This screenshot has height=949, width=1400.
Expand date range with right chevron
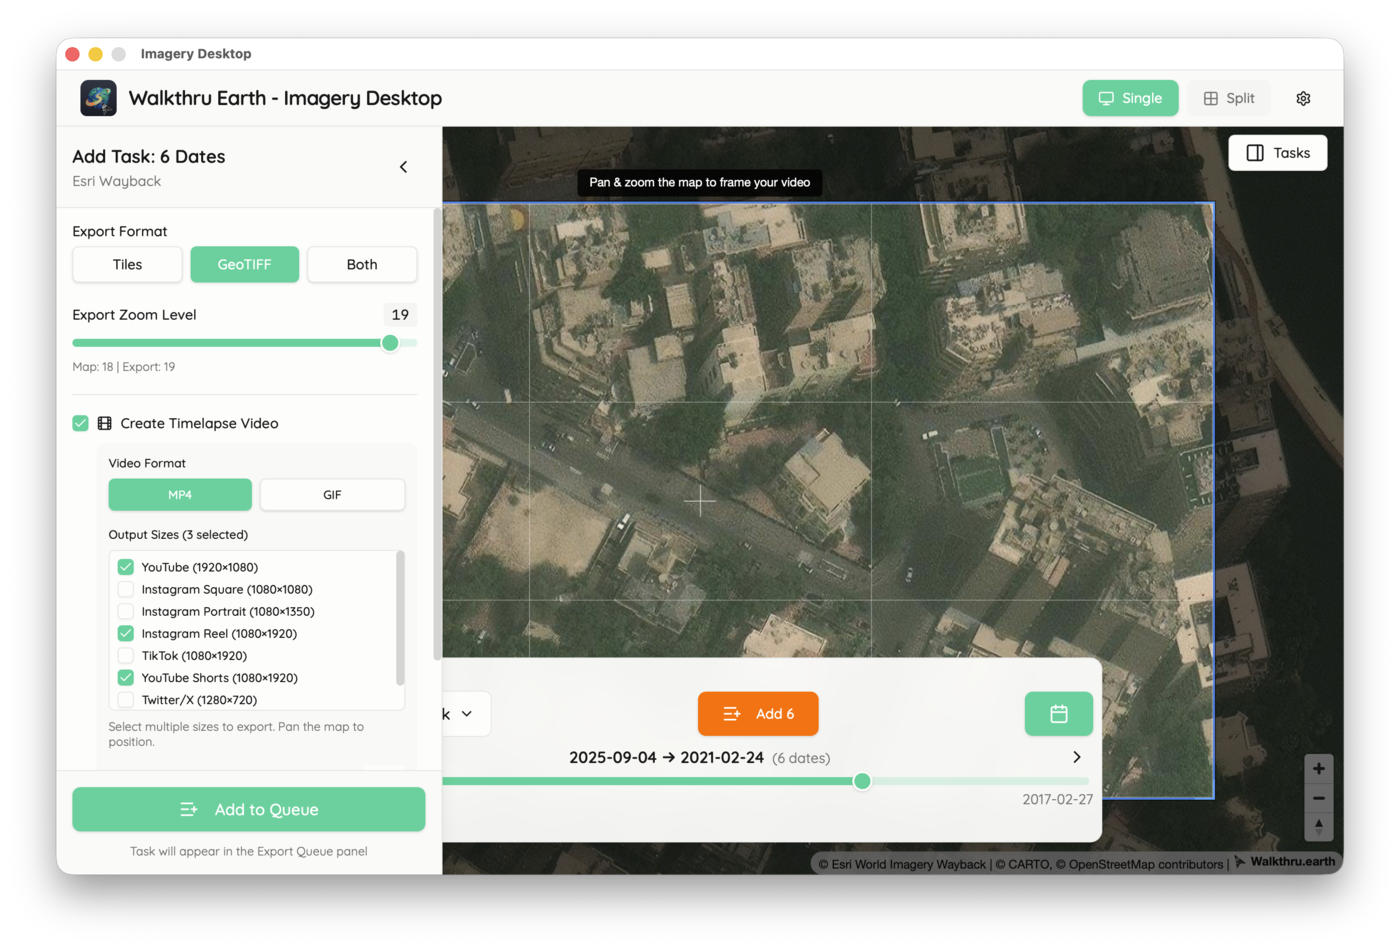click(1076, 757)
